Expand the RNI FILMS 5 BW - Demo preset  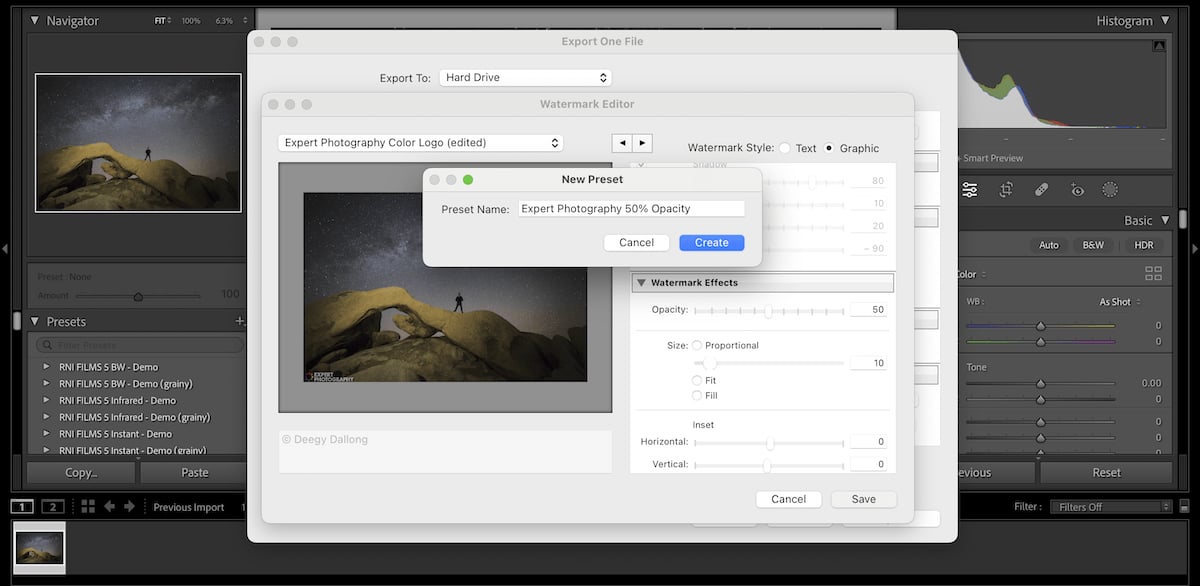(45, 366)
